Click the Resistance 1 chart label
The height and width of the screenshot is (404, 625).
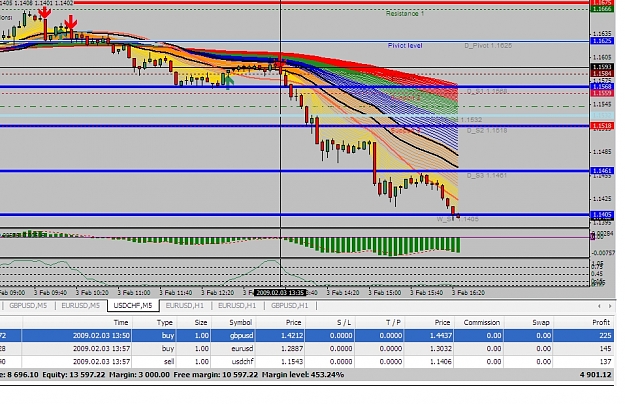(405, 14)
